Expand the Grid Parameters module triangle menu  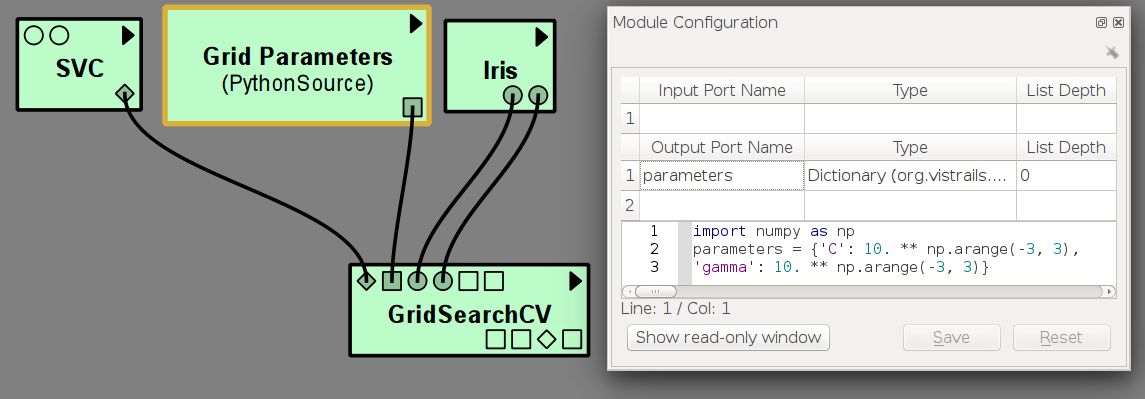[416, 23]
